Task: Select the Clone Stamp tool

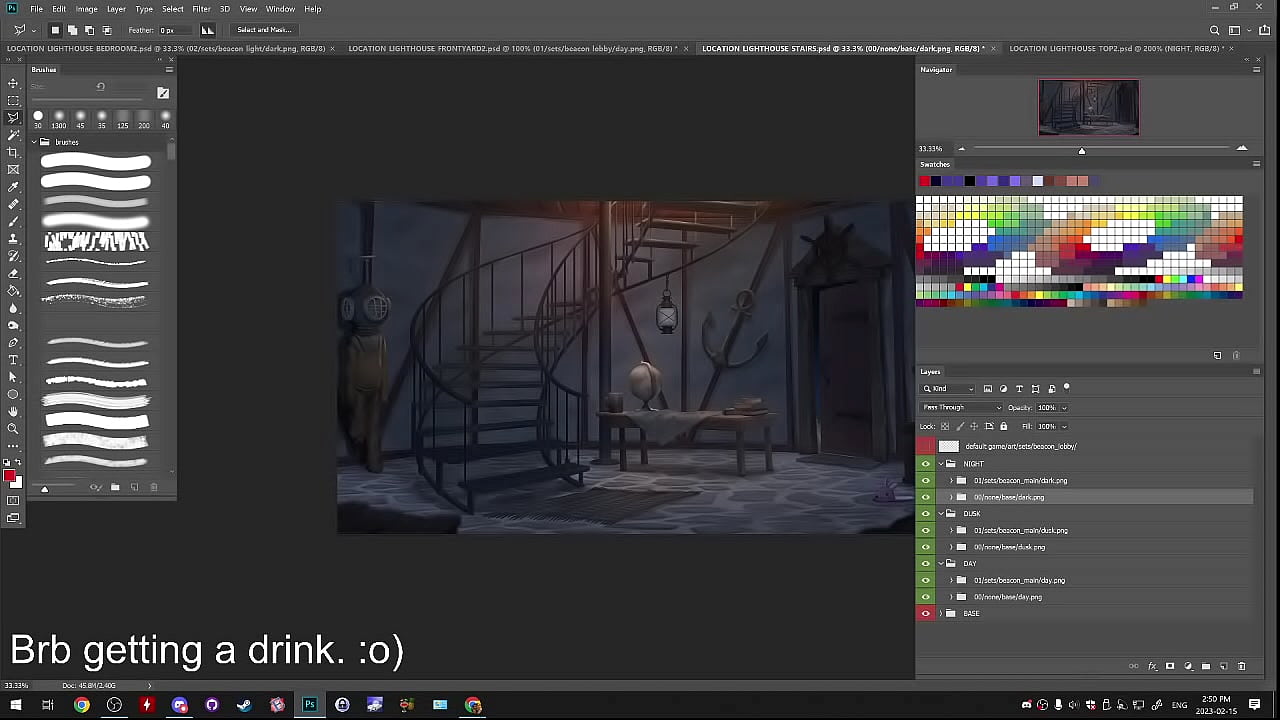Action: (13, 239)
